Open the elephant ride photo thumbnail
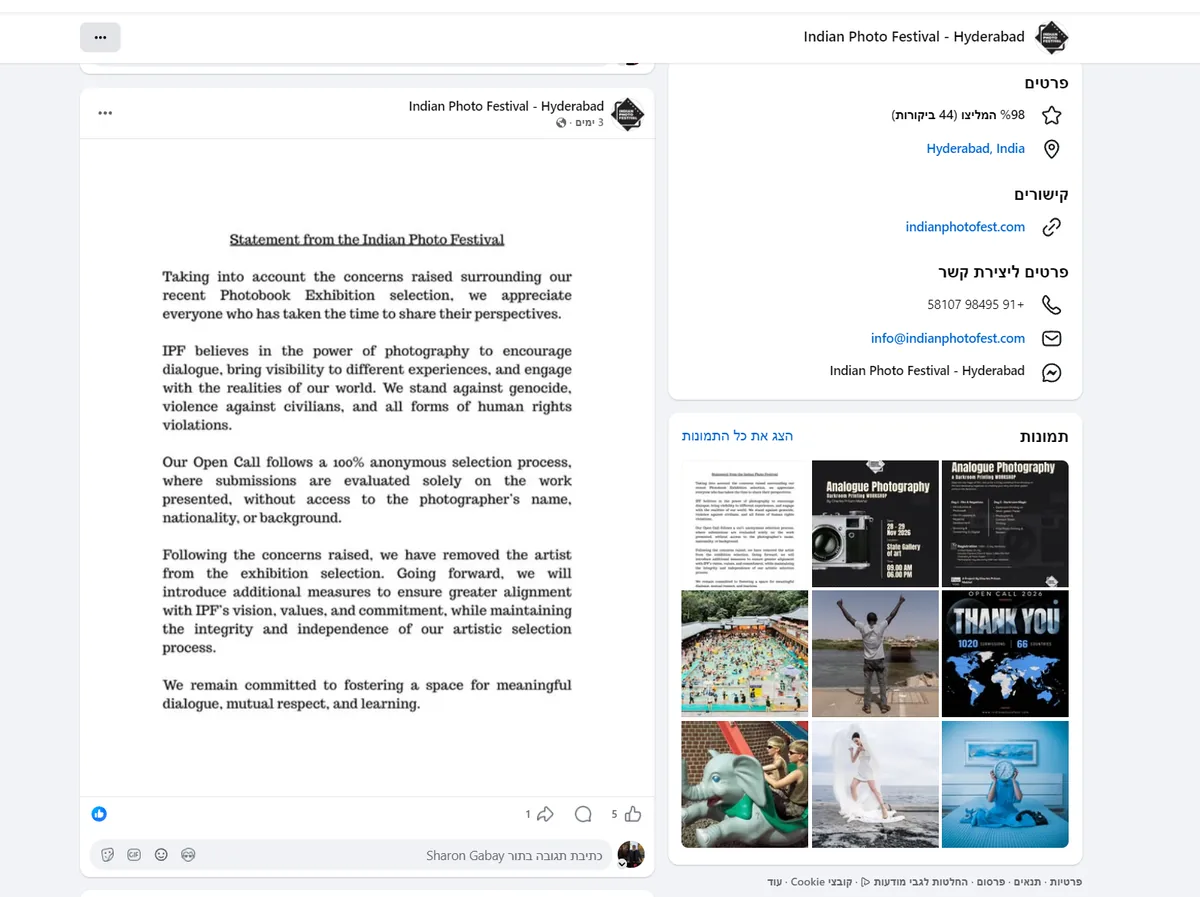Viewport: 1200px width, 897px height. coord(744,785)
